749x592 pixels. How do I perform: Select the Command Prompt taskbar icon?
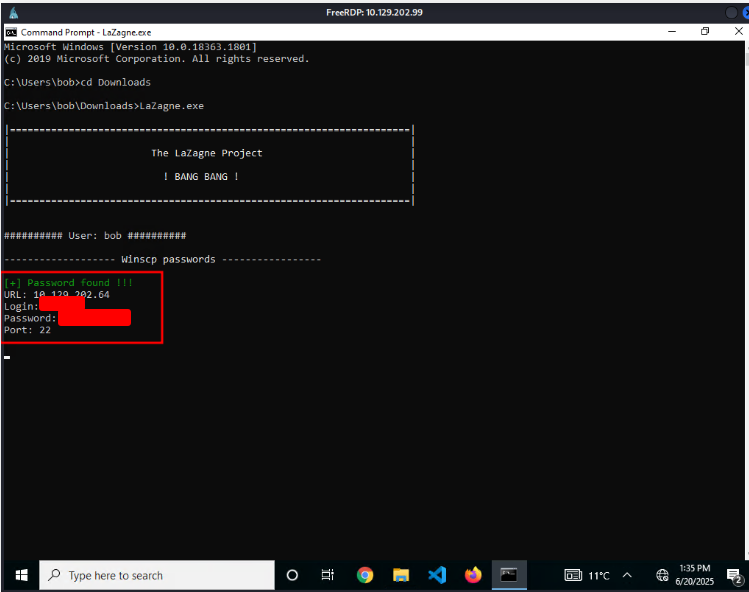(509, 575)
